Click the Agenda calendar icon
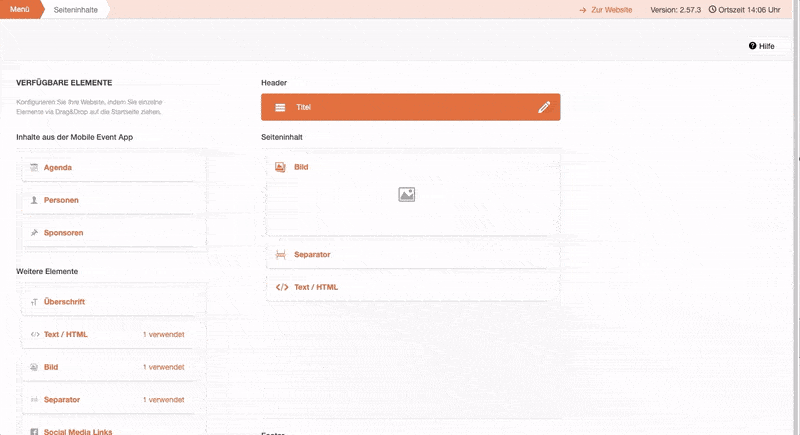This screenshot has width=800, height=435. 34,167
